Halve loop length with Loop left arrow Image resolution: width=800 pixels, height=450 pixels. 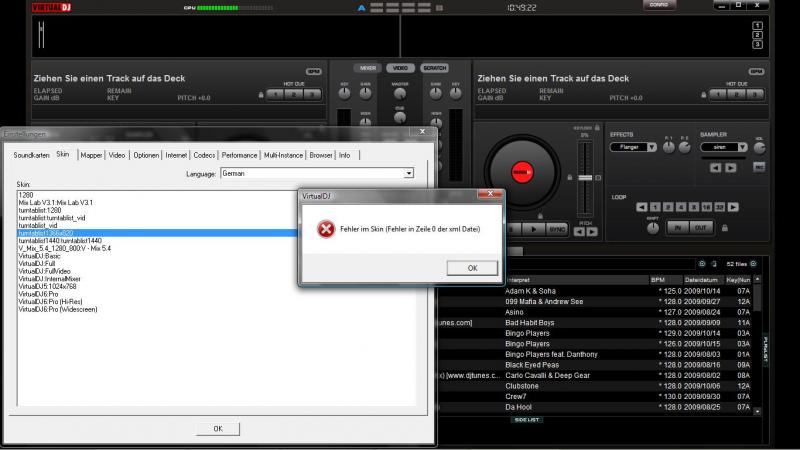pos(642,207)
